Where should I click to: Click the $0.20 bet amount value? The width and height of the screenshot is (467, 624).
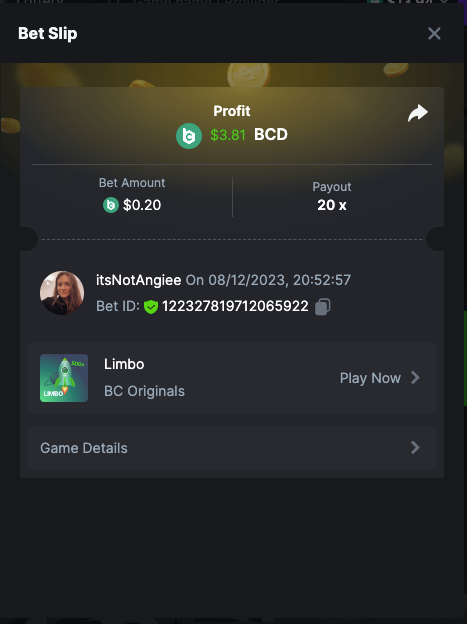pyautogui.click(x=142, y=205)
